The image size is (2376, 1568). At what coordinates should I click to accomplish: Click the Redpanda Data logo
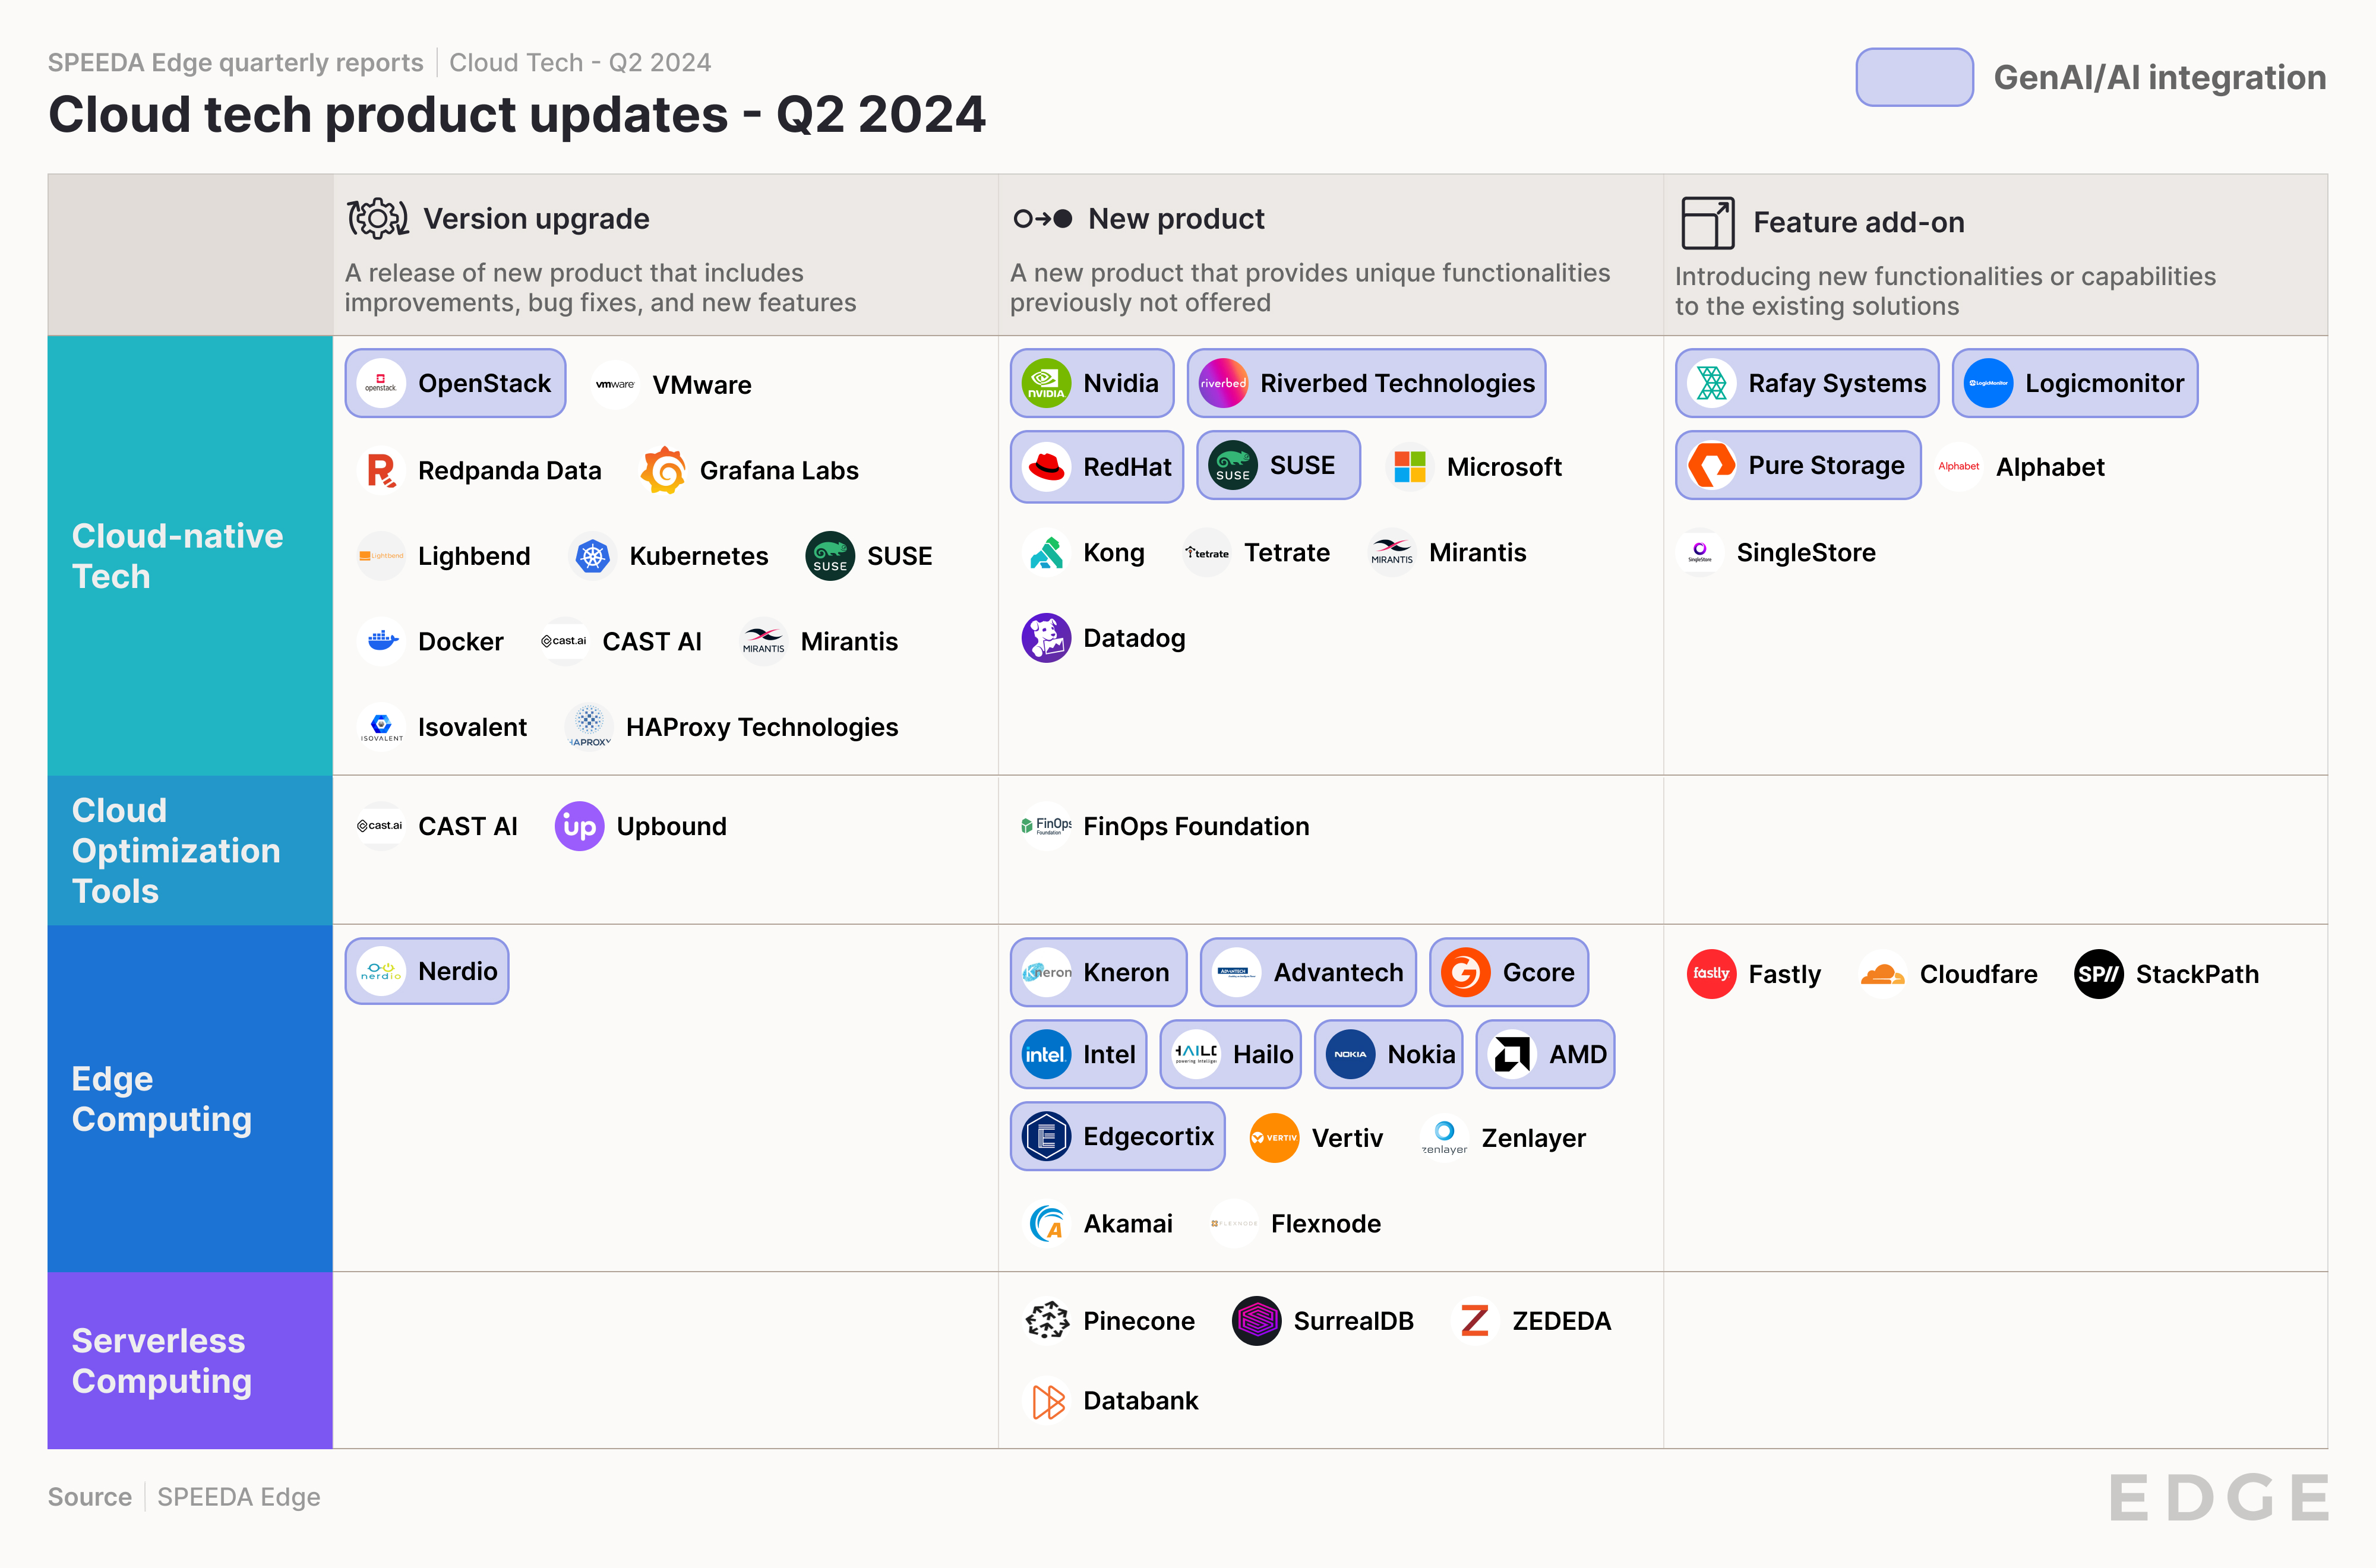click(381, 470)
